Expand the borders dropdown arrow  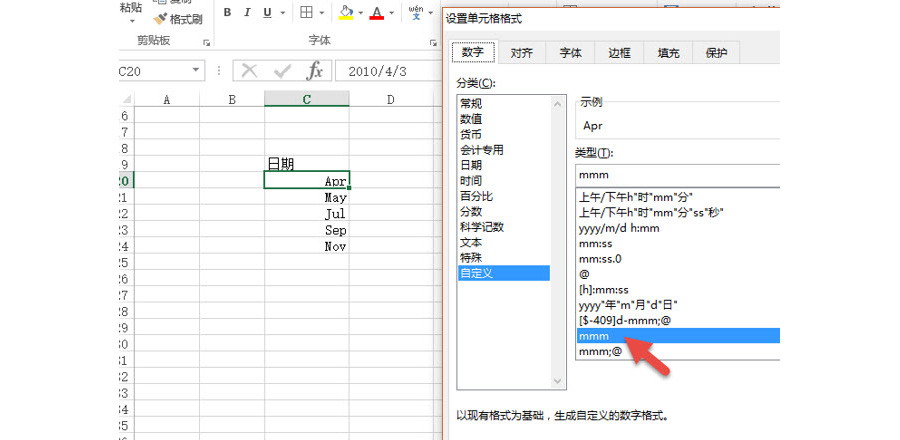[321, 12]
